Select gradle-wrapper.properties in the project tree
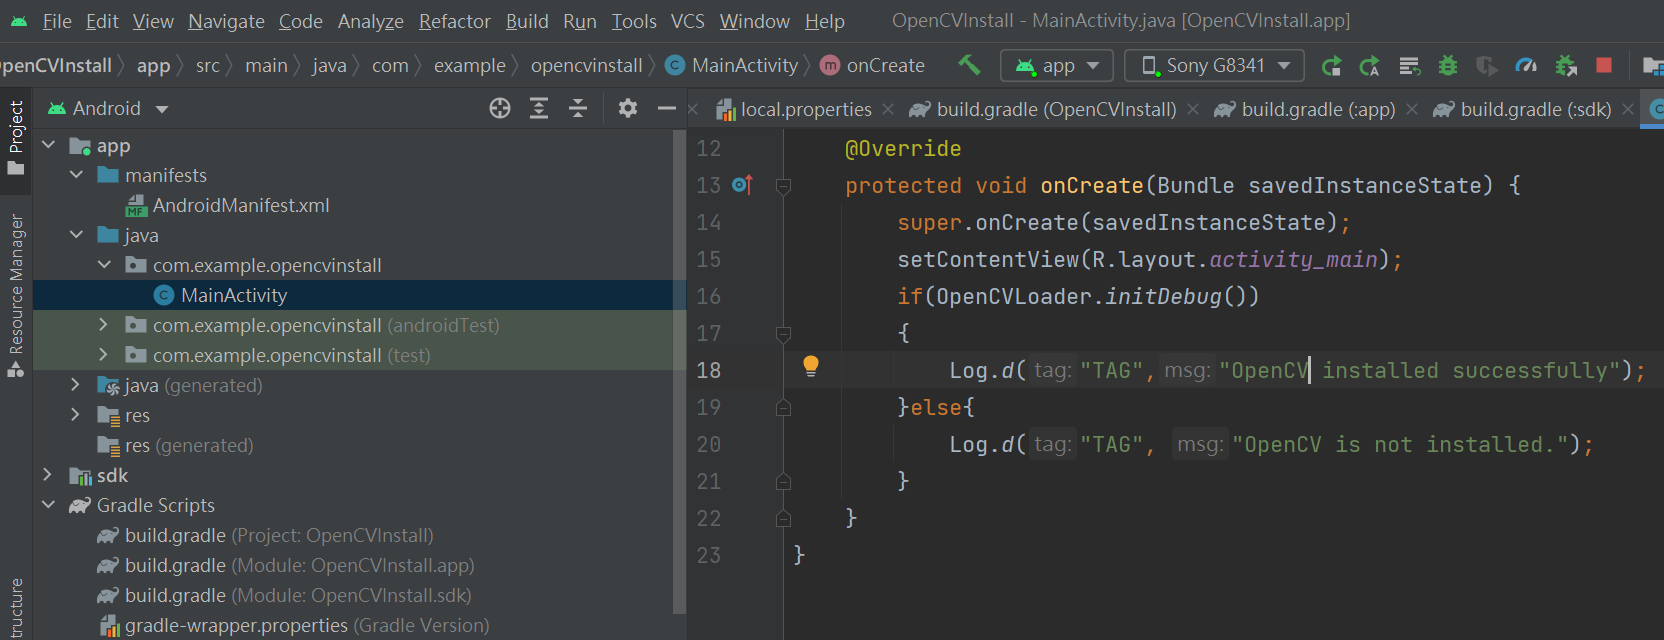 [307, 625]
